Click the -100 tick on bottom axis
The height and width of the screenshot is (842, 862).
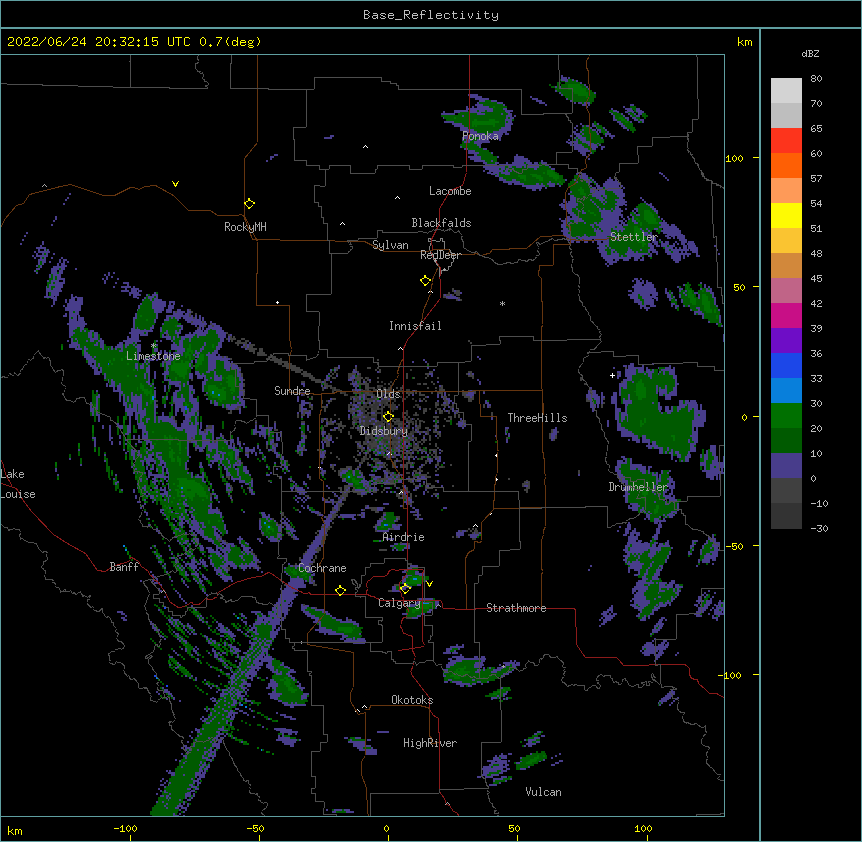[125, 828]
